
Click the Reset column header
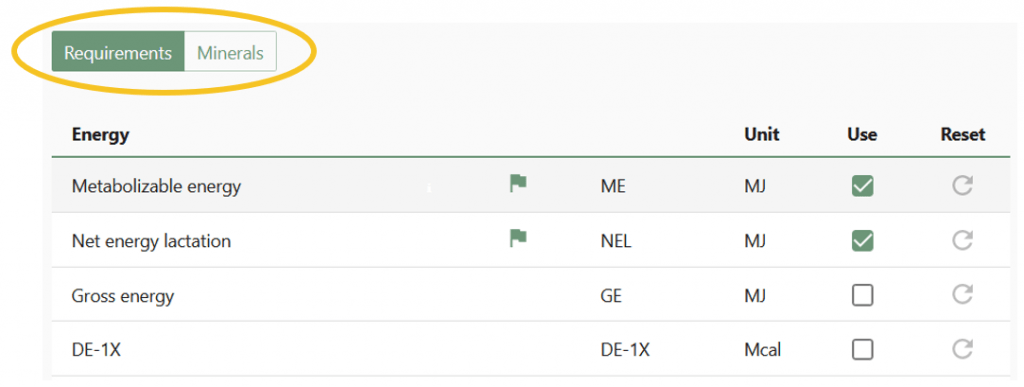tap(963, 134)
